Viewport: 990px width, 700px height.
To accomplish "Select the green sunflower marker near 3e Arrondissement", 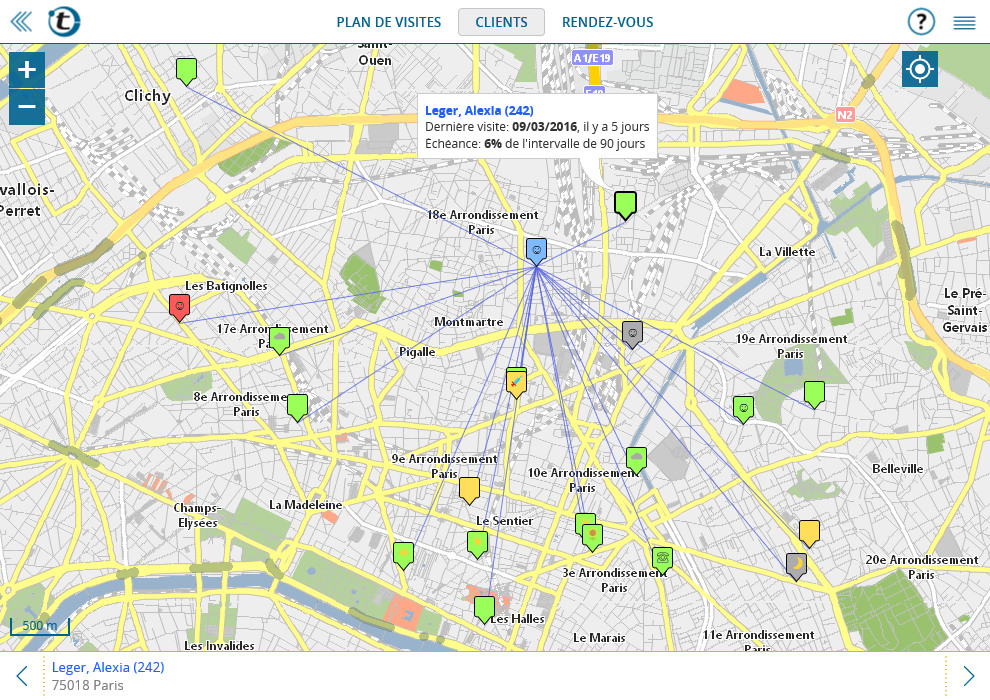I will pos(591,533).
